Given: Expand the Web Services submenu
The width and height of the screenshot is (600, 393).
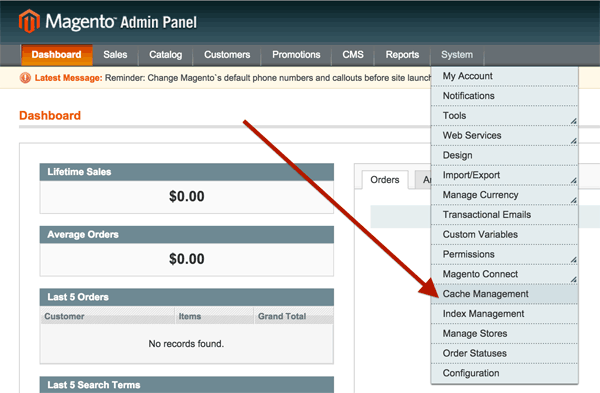Looking at the screenshot, I should pyautogui.click(x=504, y=135).
